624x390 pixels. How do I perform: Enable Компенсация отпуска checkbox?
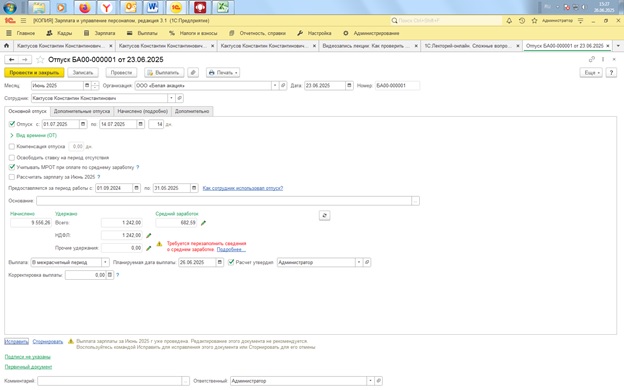click(12, 146)
